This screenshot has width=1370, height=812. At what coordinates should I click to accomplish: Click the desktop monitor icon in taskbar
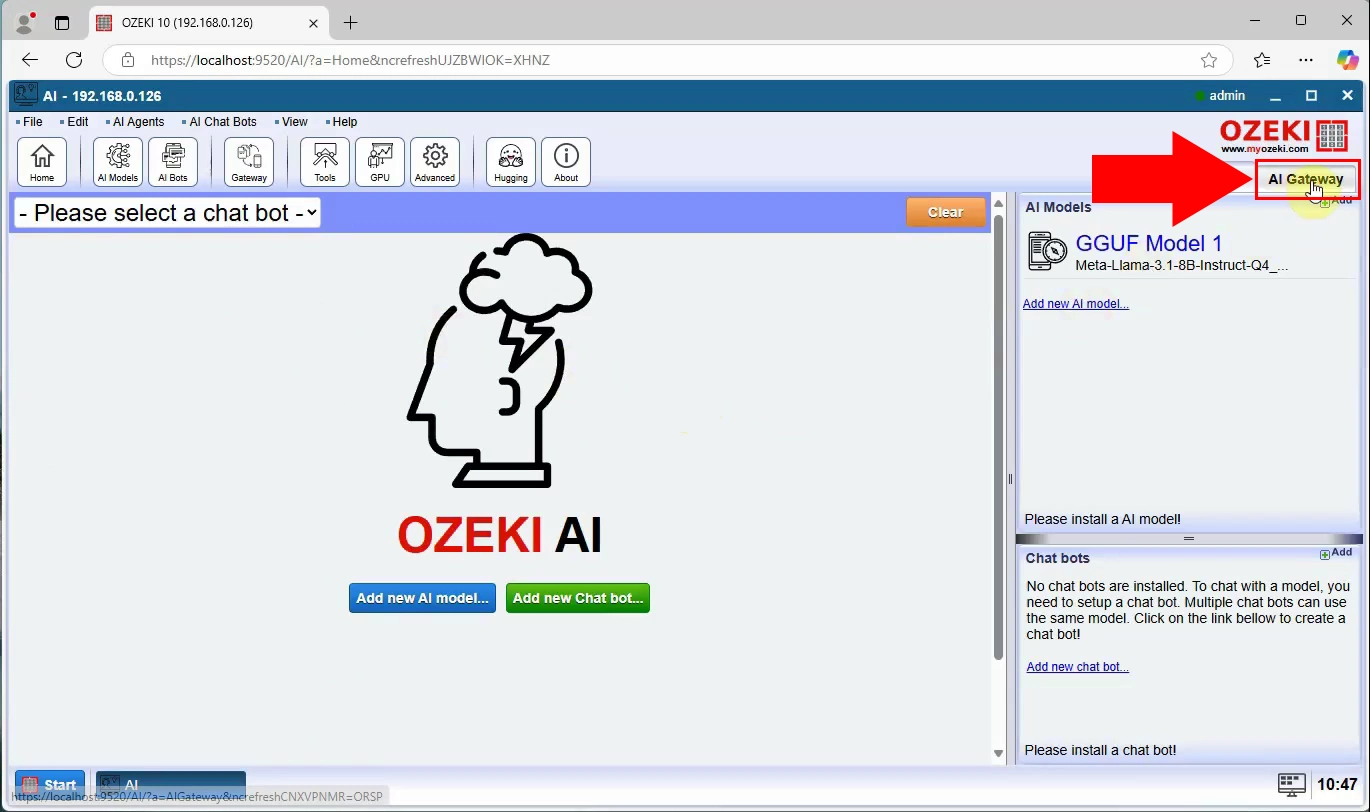point(1292,784)
